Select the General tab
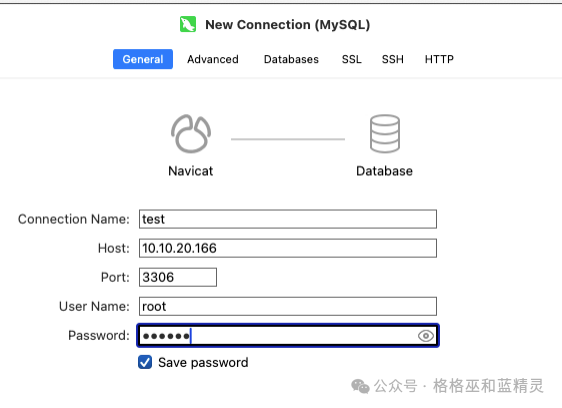This screenshot has width=562, height=408. coord(143,59)
